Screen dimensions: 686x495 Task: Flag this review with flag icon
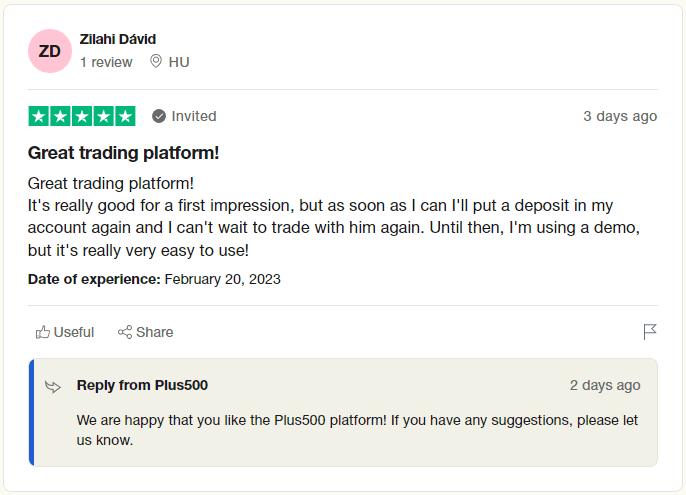650,332
